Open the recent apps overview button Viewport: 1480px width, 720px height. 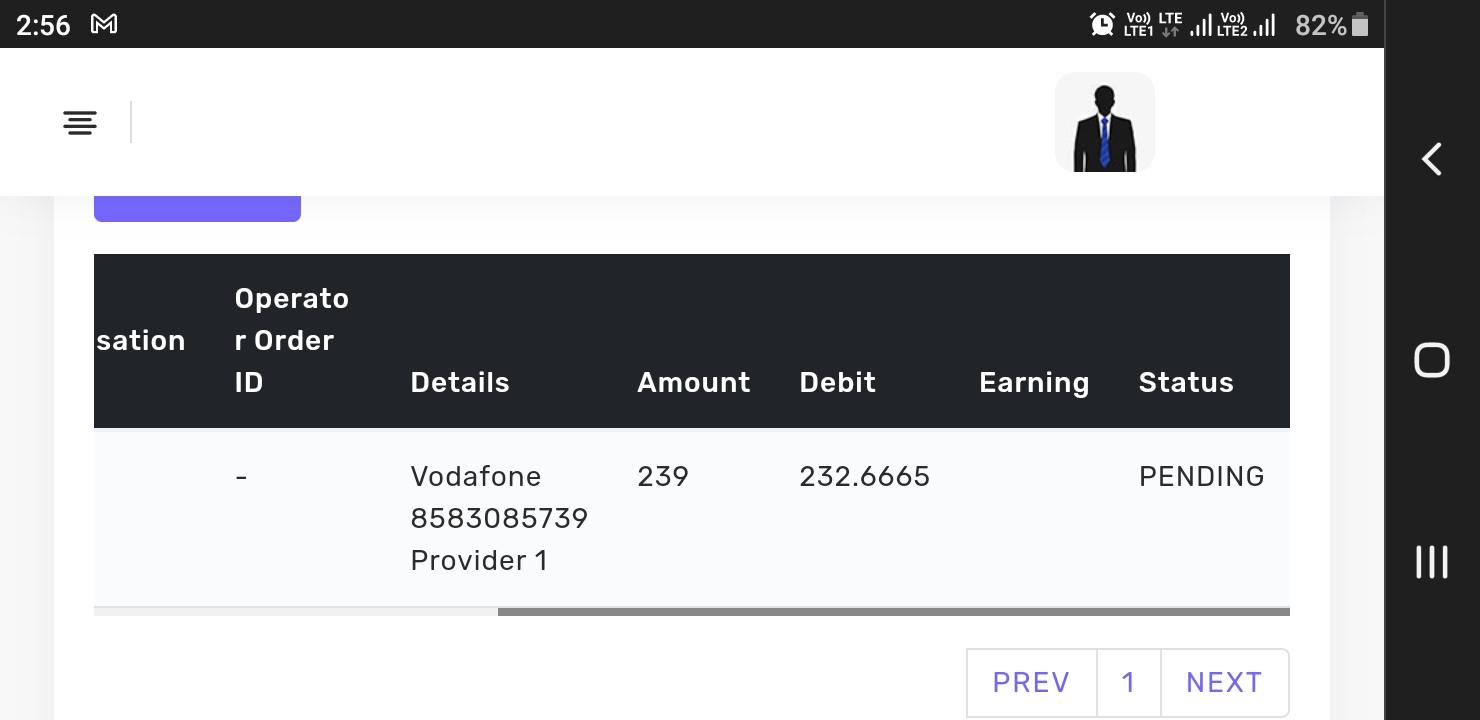click(1431, 561)
